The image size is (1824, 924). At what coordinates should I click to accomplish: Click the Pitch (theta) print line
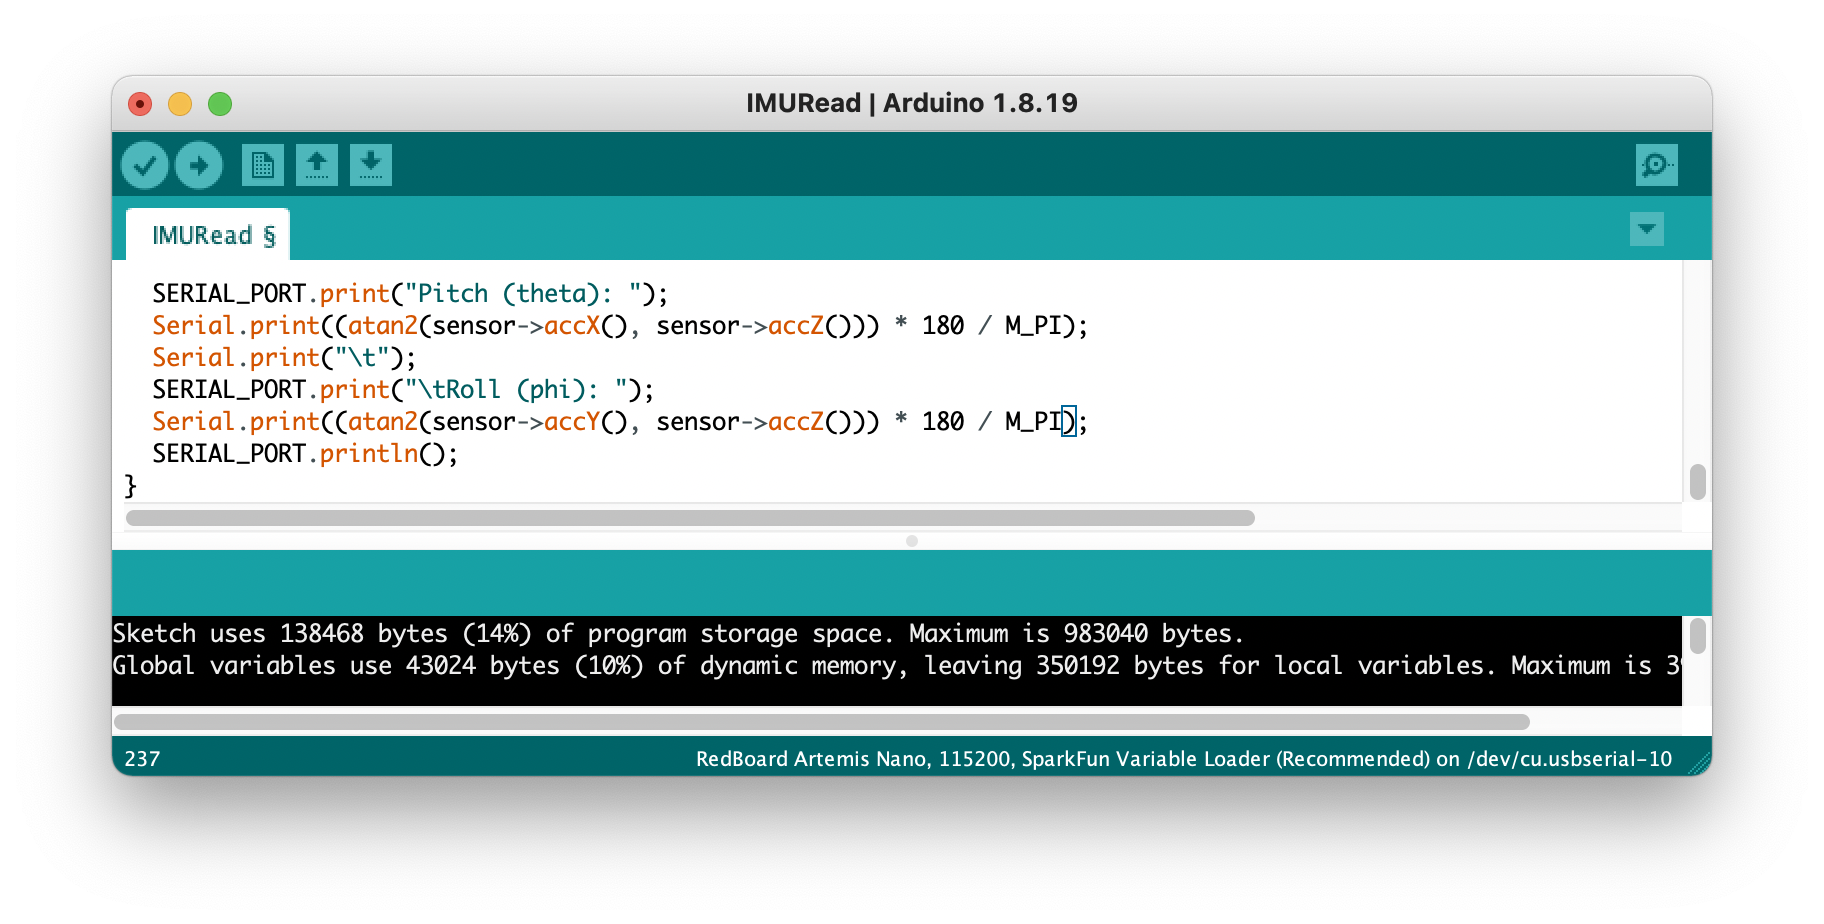coord(410,293)
